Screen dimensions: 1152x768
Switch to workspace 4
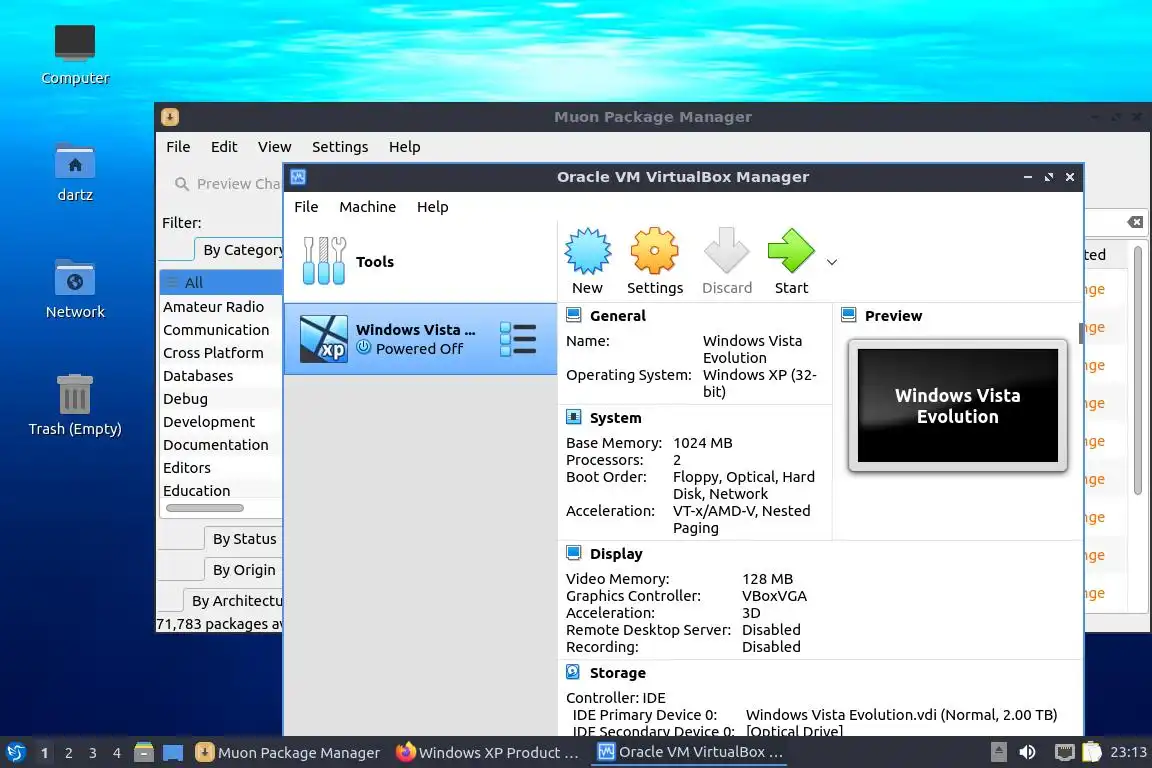point(117,753)
